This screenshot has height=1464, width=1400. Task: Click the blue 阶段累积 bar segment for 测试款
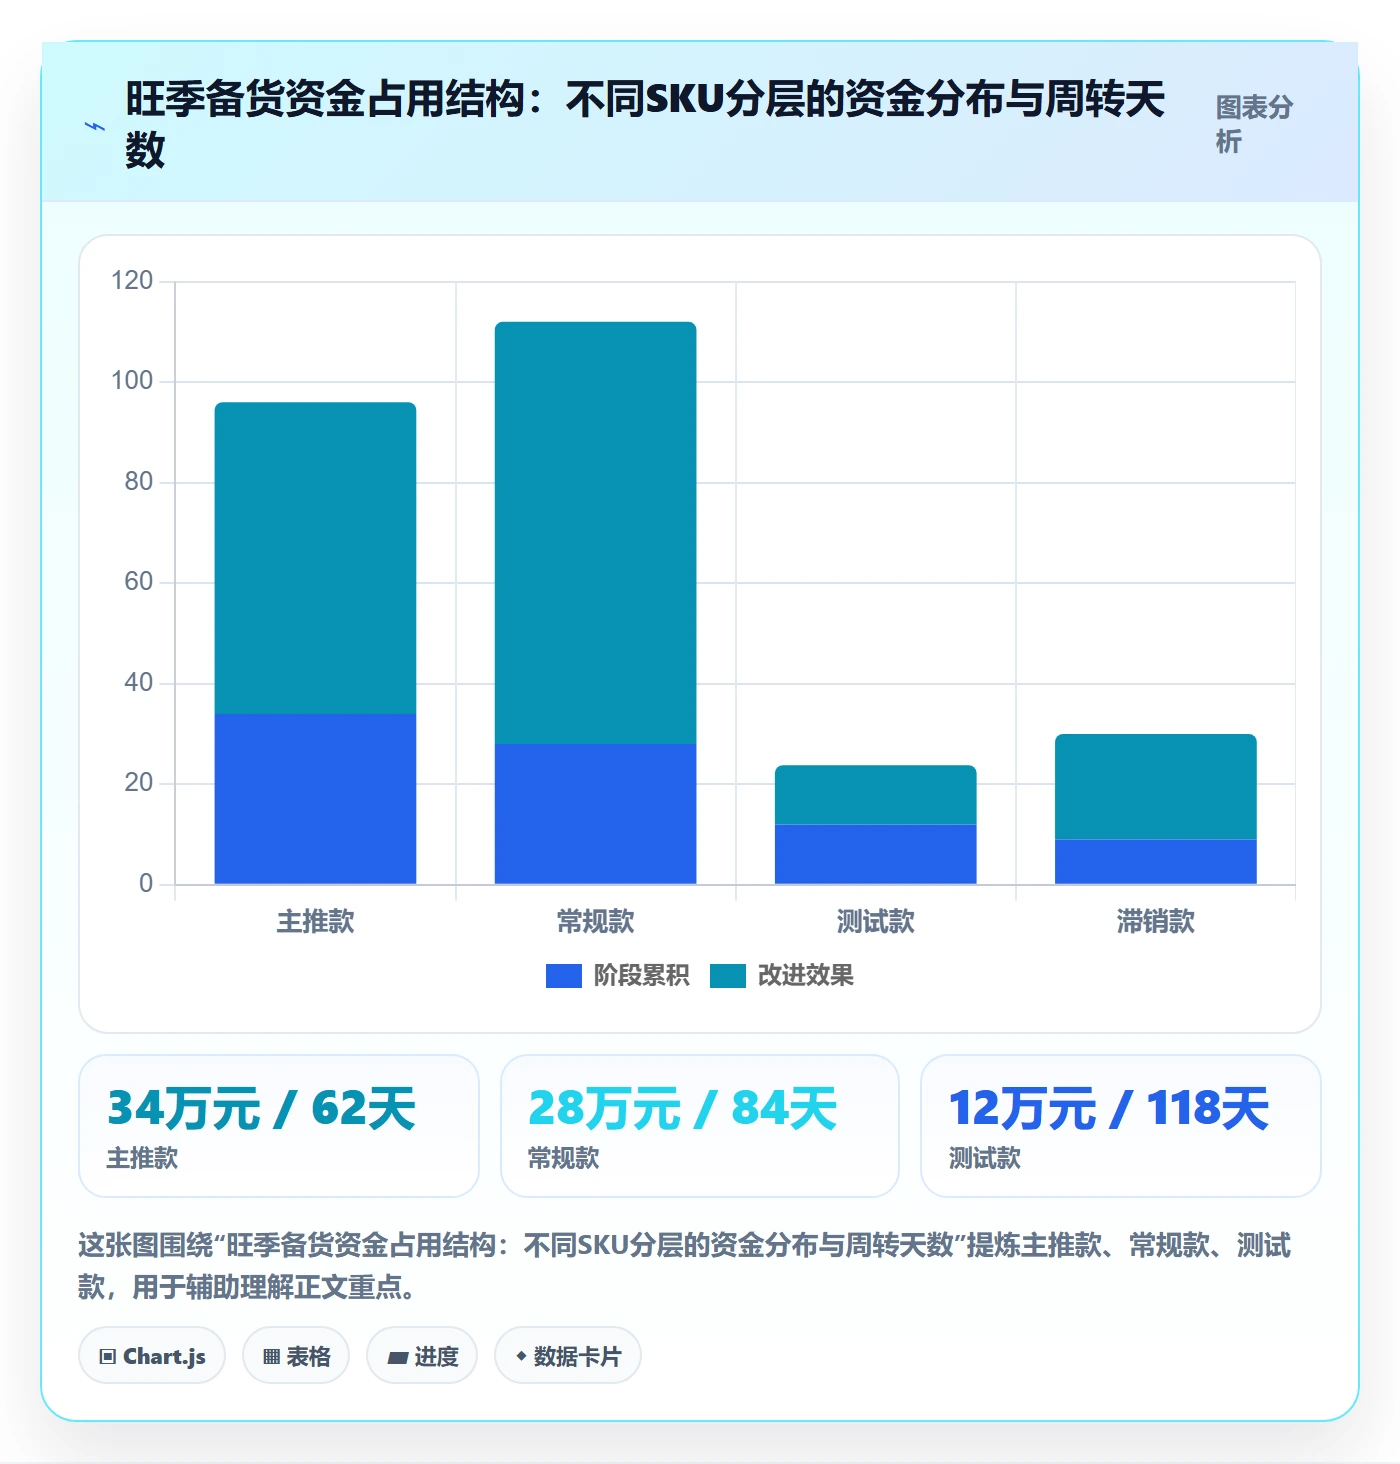click(875, 854)
